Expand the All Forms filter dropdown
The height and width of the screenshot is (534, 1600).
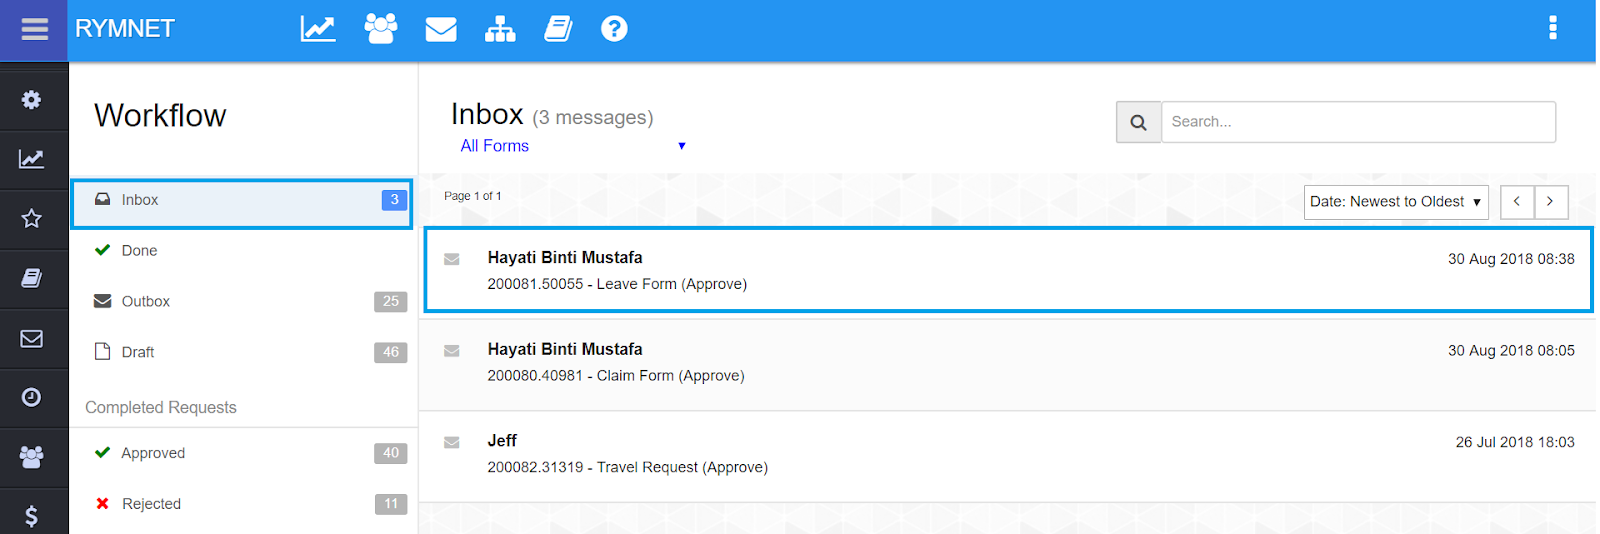(572, 146)
